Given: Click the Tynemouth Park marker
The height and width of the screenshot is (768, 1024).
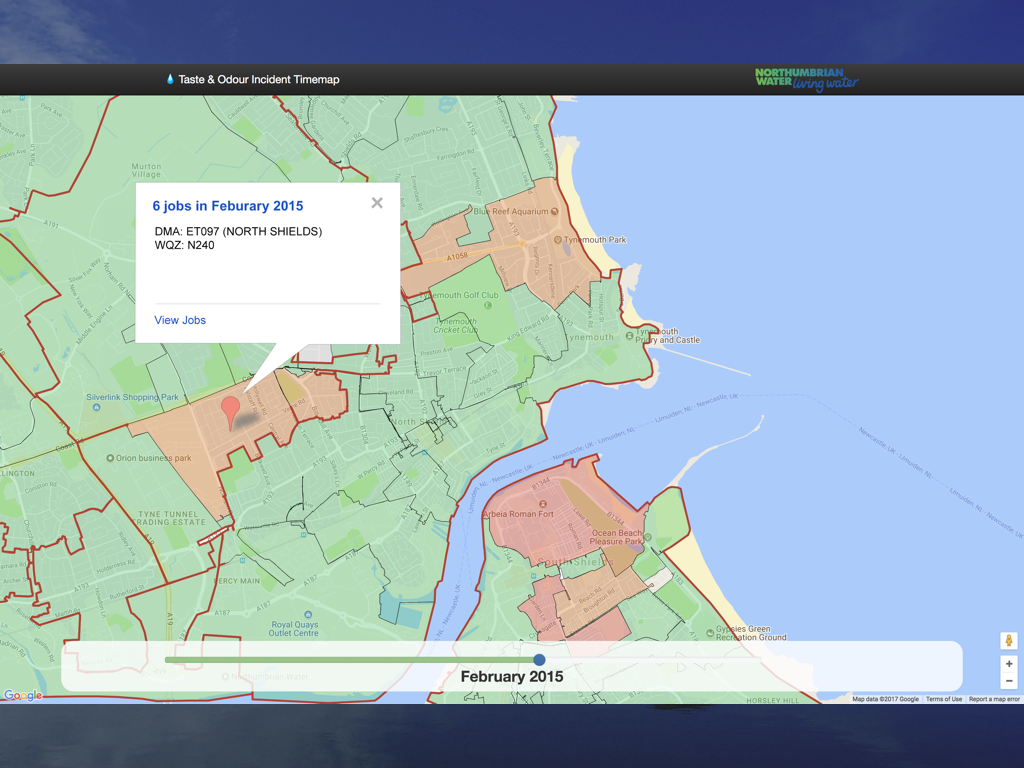Looking at the screenshot, I should (x=558, y=240).
